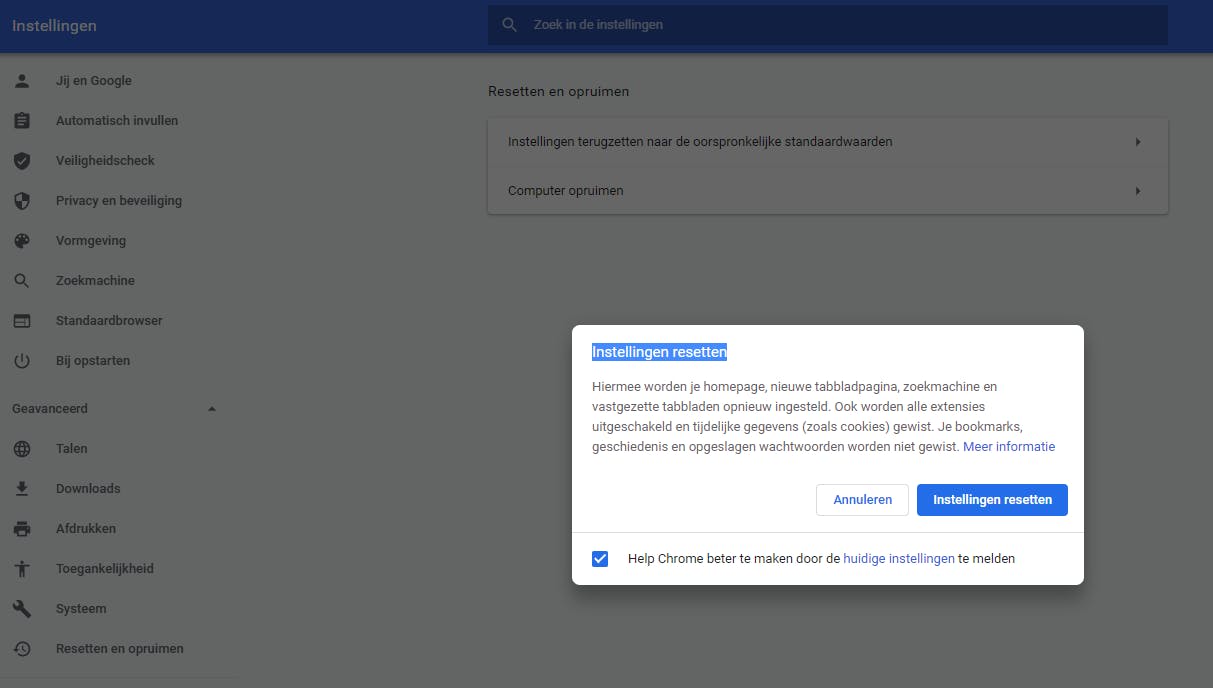The image size is (1213, 688).
Task: Click the highlighted dialog title Instellingen resetten
Action: coord(659,352)
